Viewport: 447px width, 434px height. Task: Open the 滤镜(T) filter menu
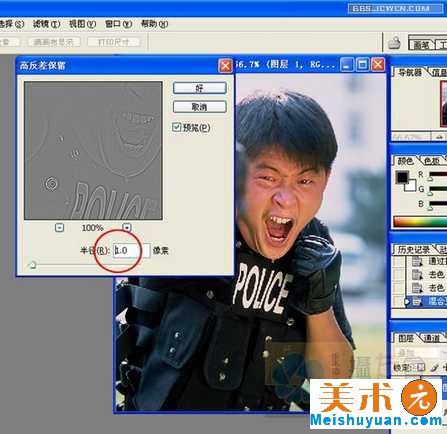(x=46, y=24)
